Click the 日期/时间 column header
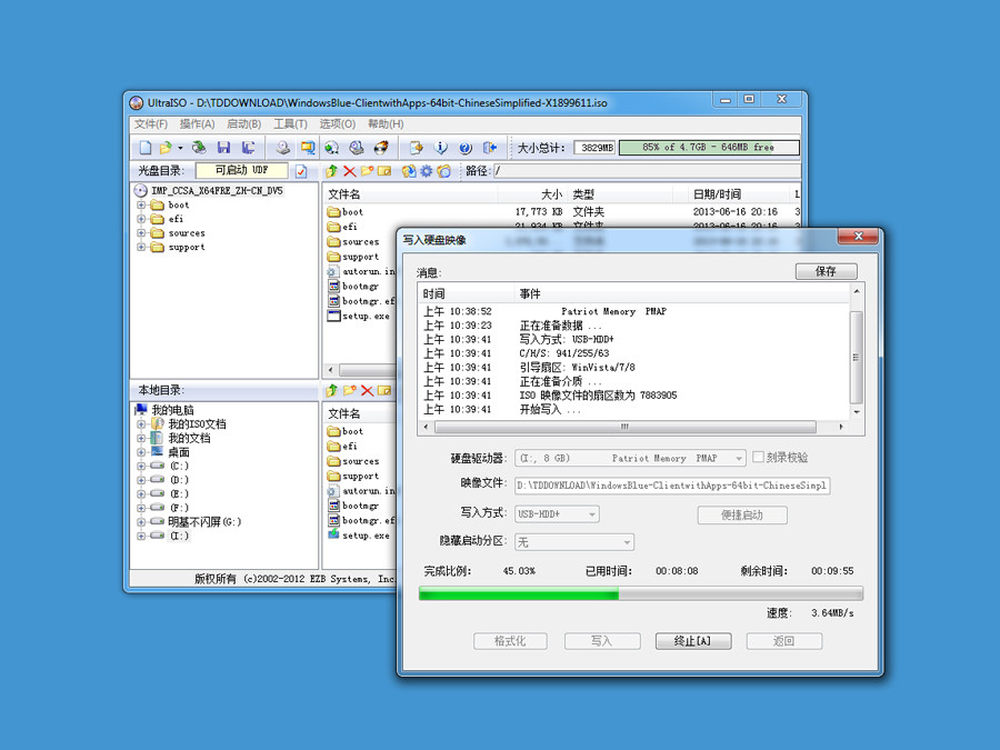Image resolution: width=1000 pixels, height=750 pixels. pyautogui.click(x=717, y=194)
